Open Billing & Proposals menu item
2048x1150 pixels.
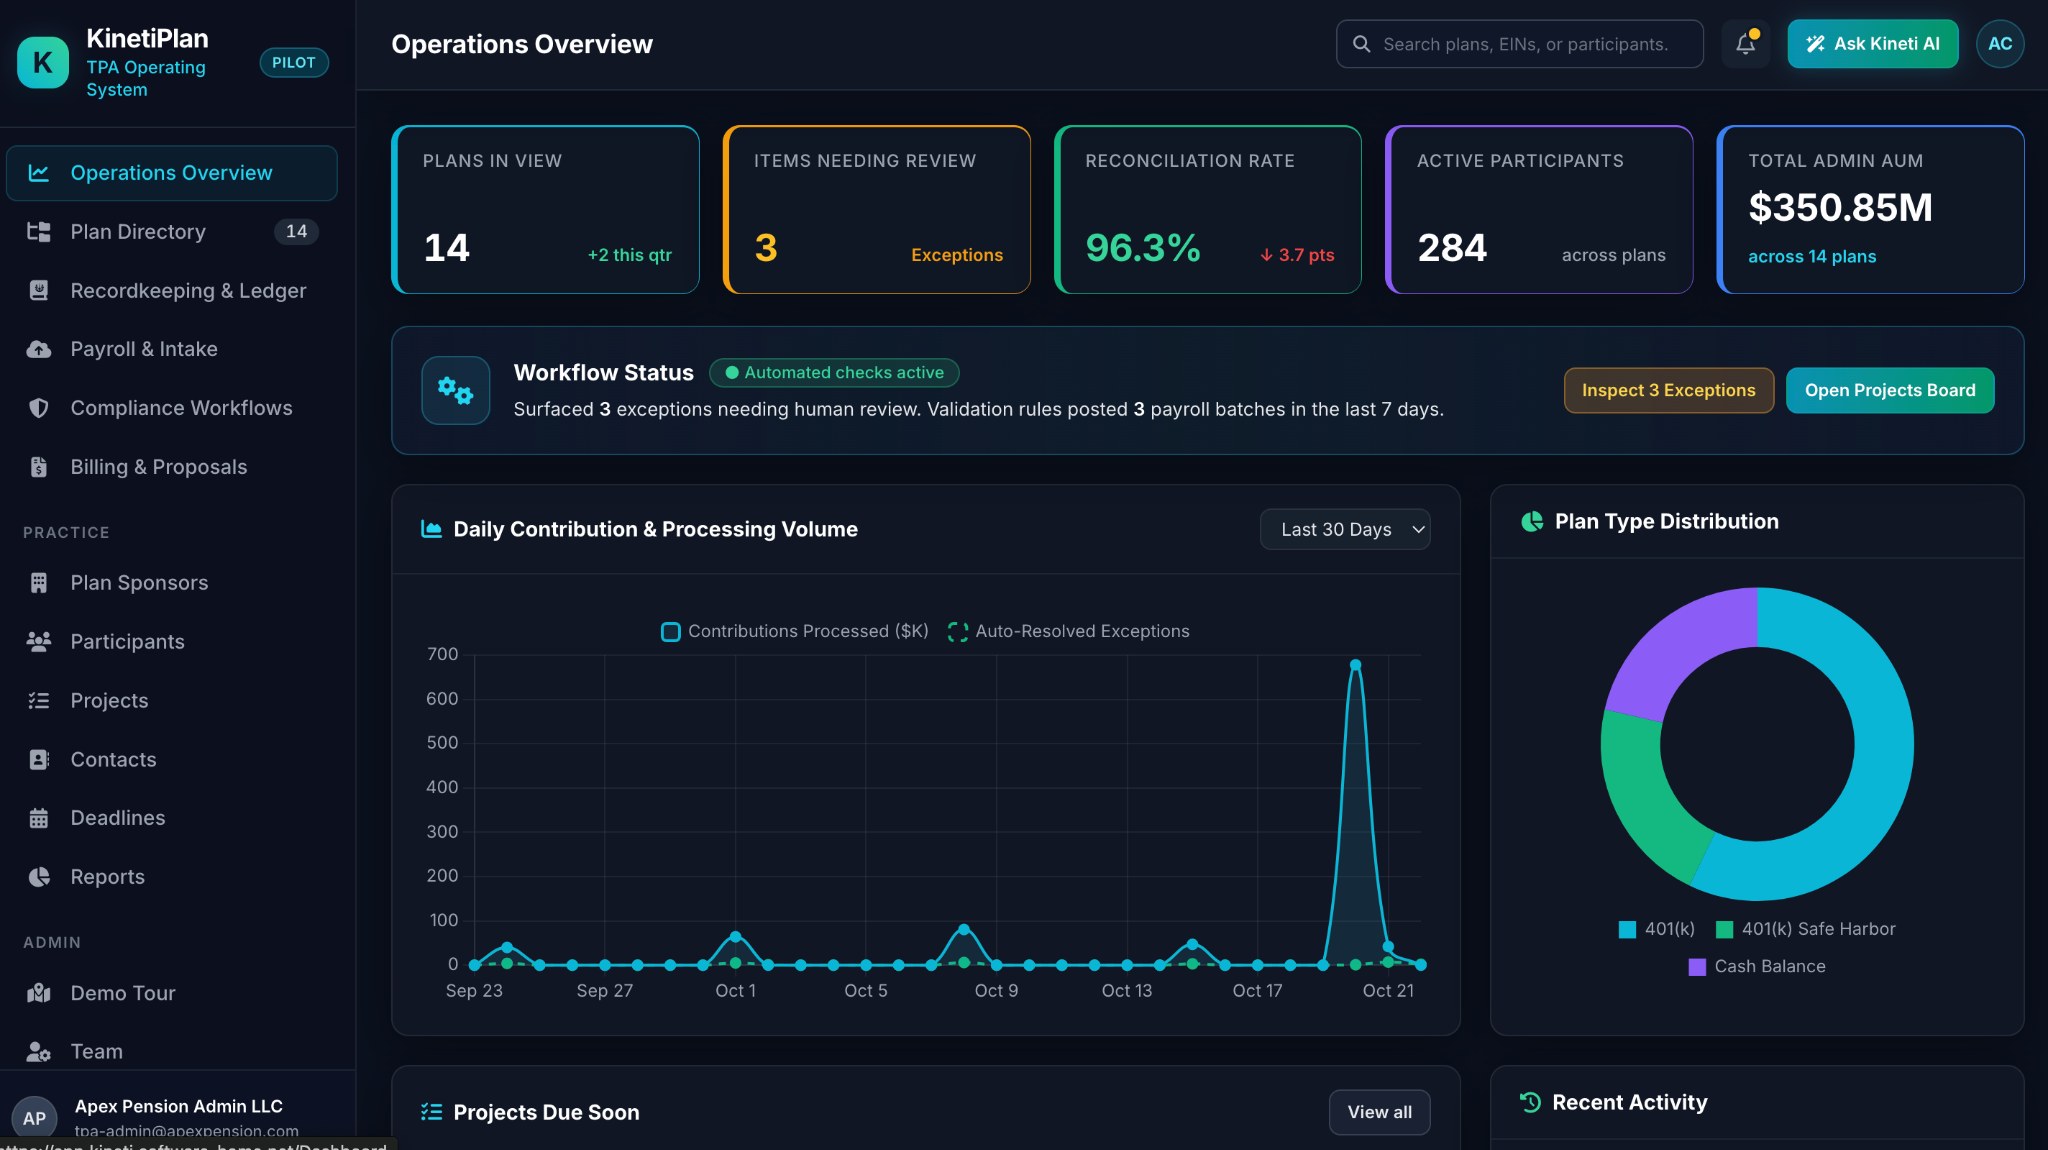[x=172, y=467]
